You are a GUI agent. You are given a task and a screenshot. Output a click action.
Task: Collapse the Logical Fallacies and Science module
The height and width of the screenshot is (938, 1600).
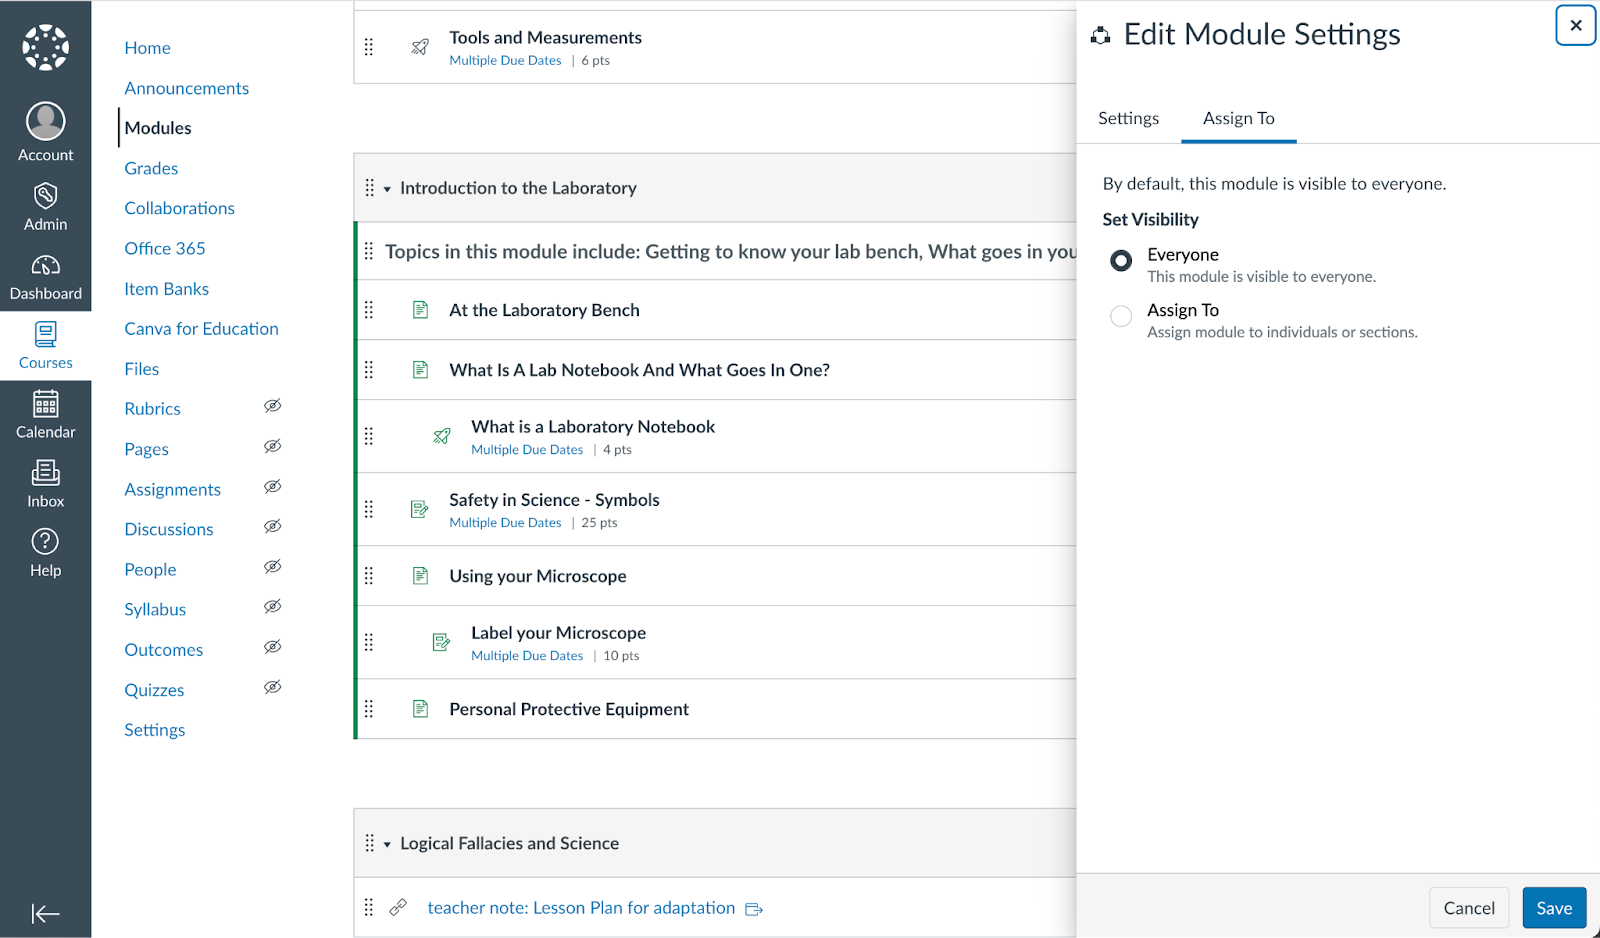387,845
